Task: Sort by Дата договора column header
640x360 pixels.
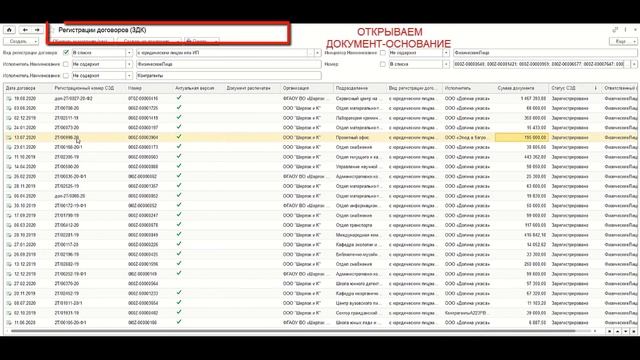Action: [28, 88]
